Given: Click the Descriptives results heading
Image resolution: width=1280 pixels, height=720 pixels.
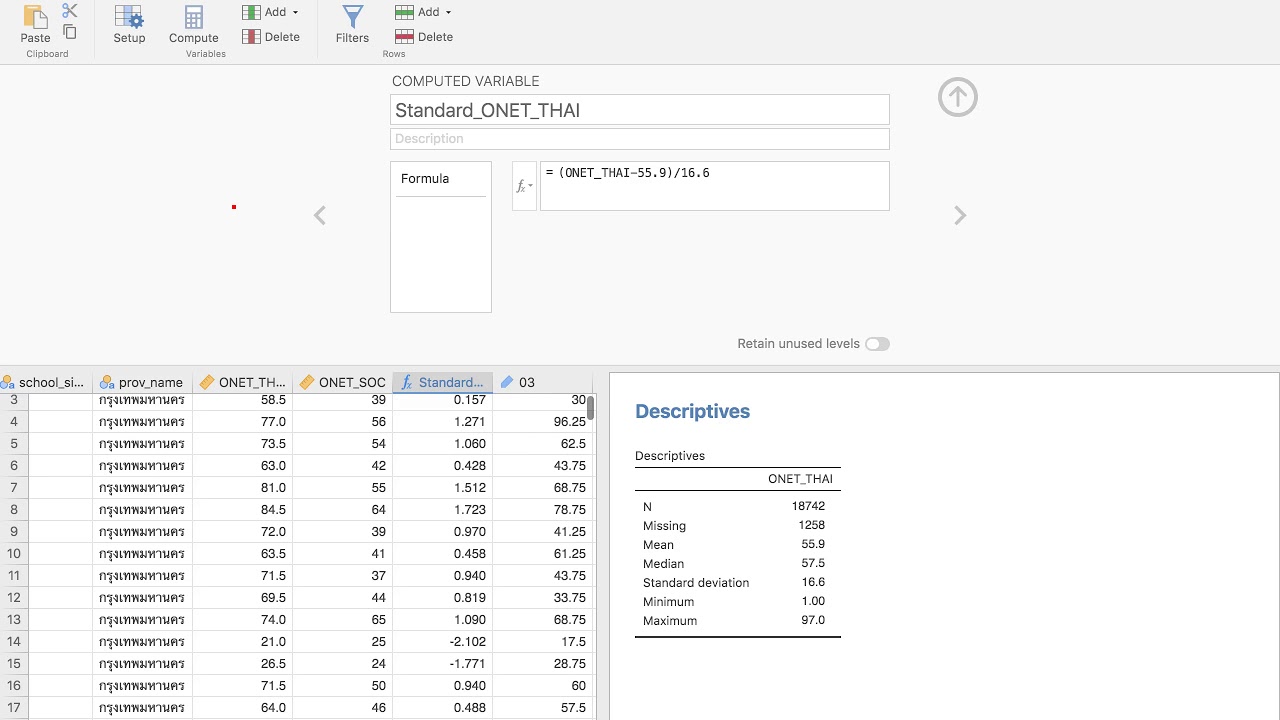Looking at the screenshot, I should pos(692,411).
